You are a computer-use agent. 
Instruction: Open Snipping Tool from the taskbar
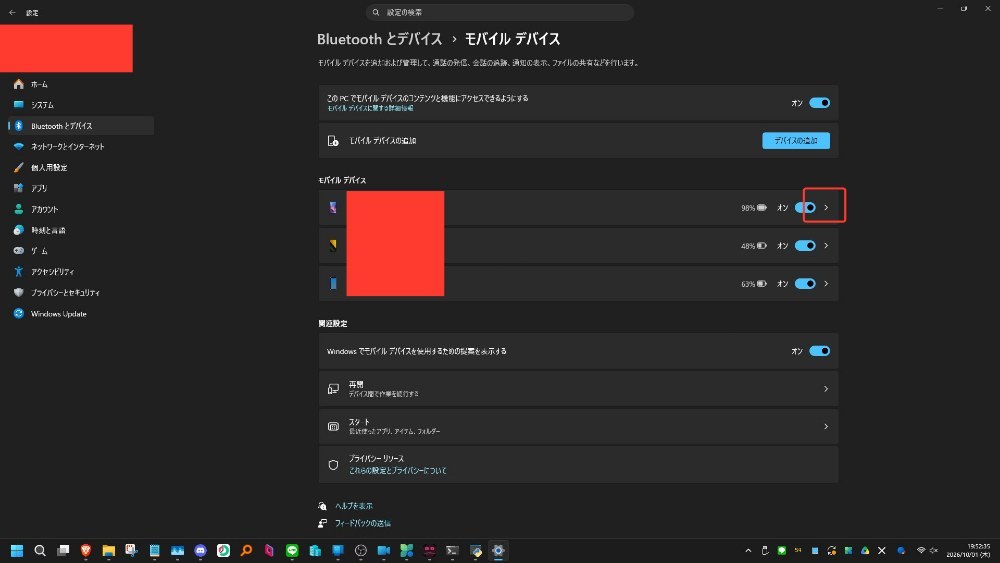coord(131,550)
